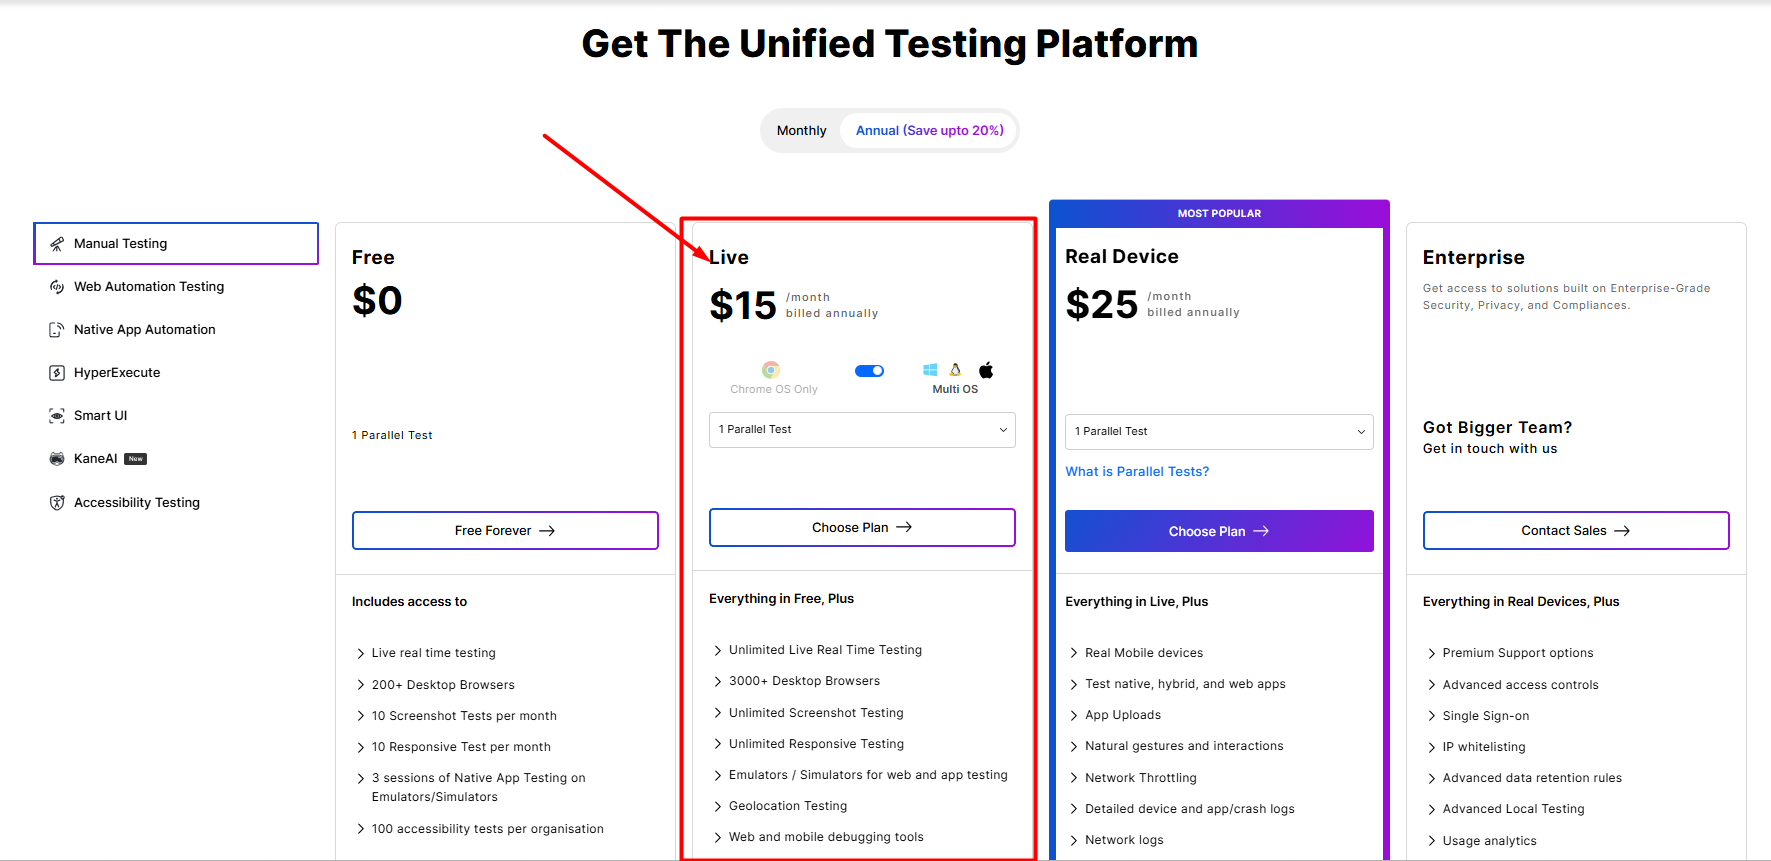Click the Chrome OS Only icon

(771, 370)
